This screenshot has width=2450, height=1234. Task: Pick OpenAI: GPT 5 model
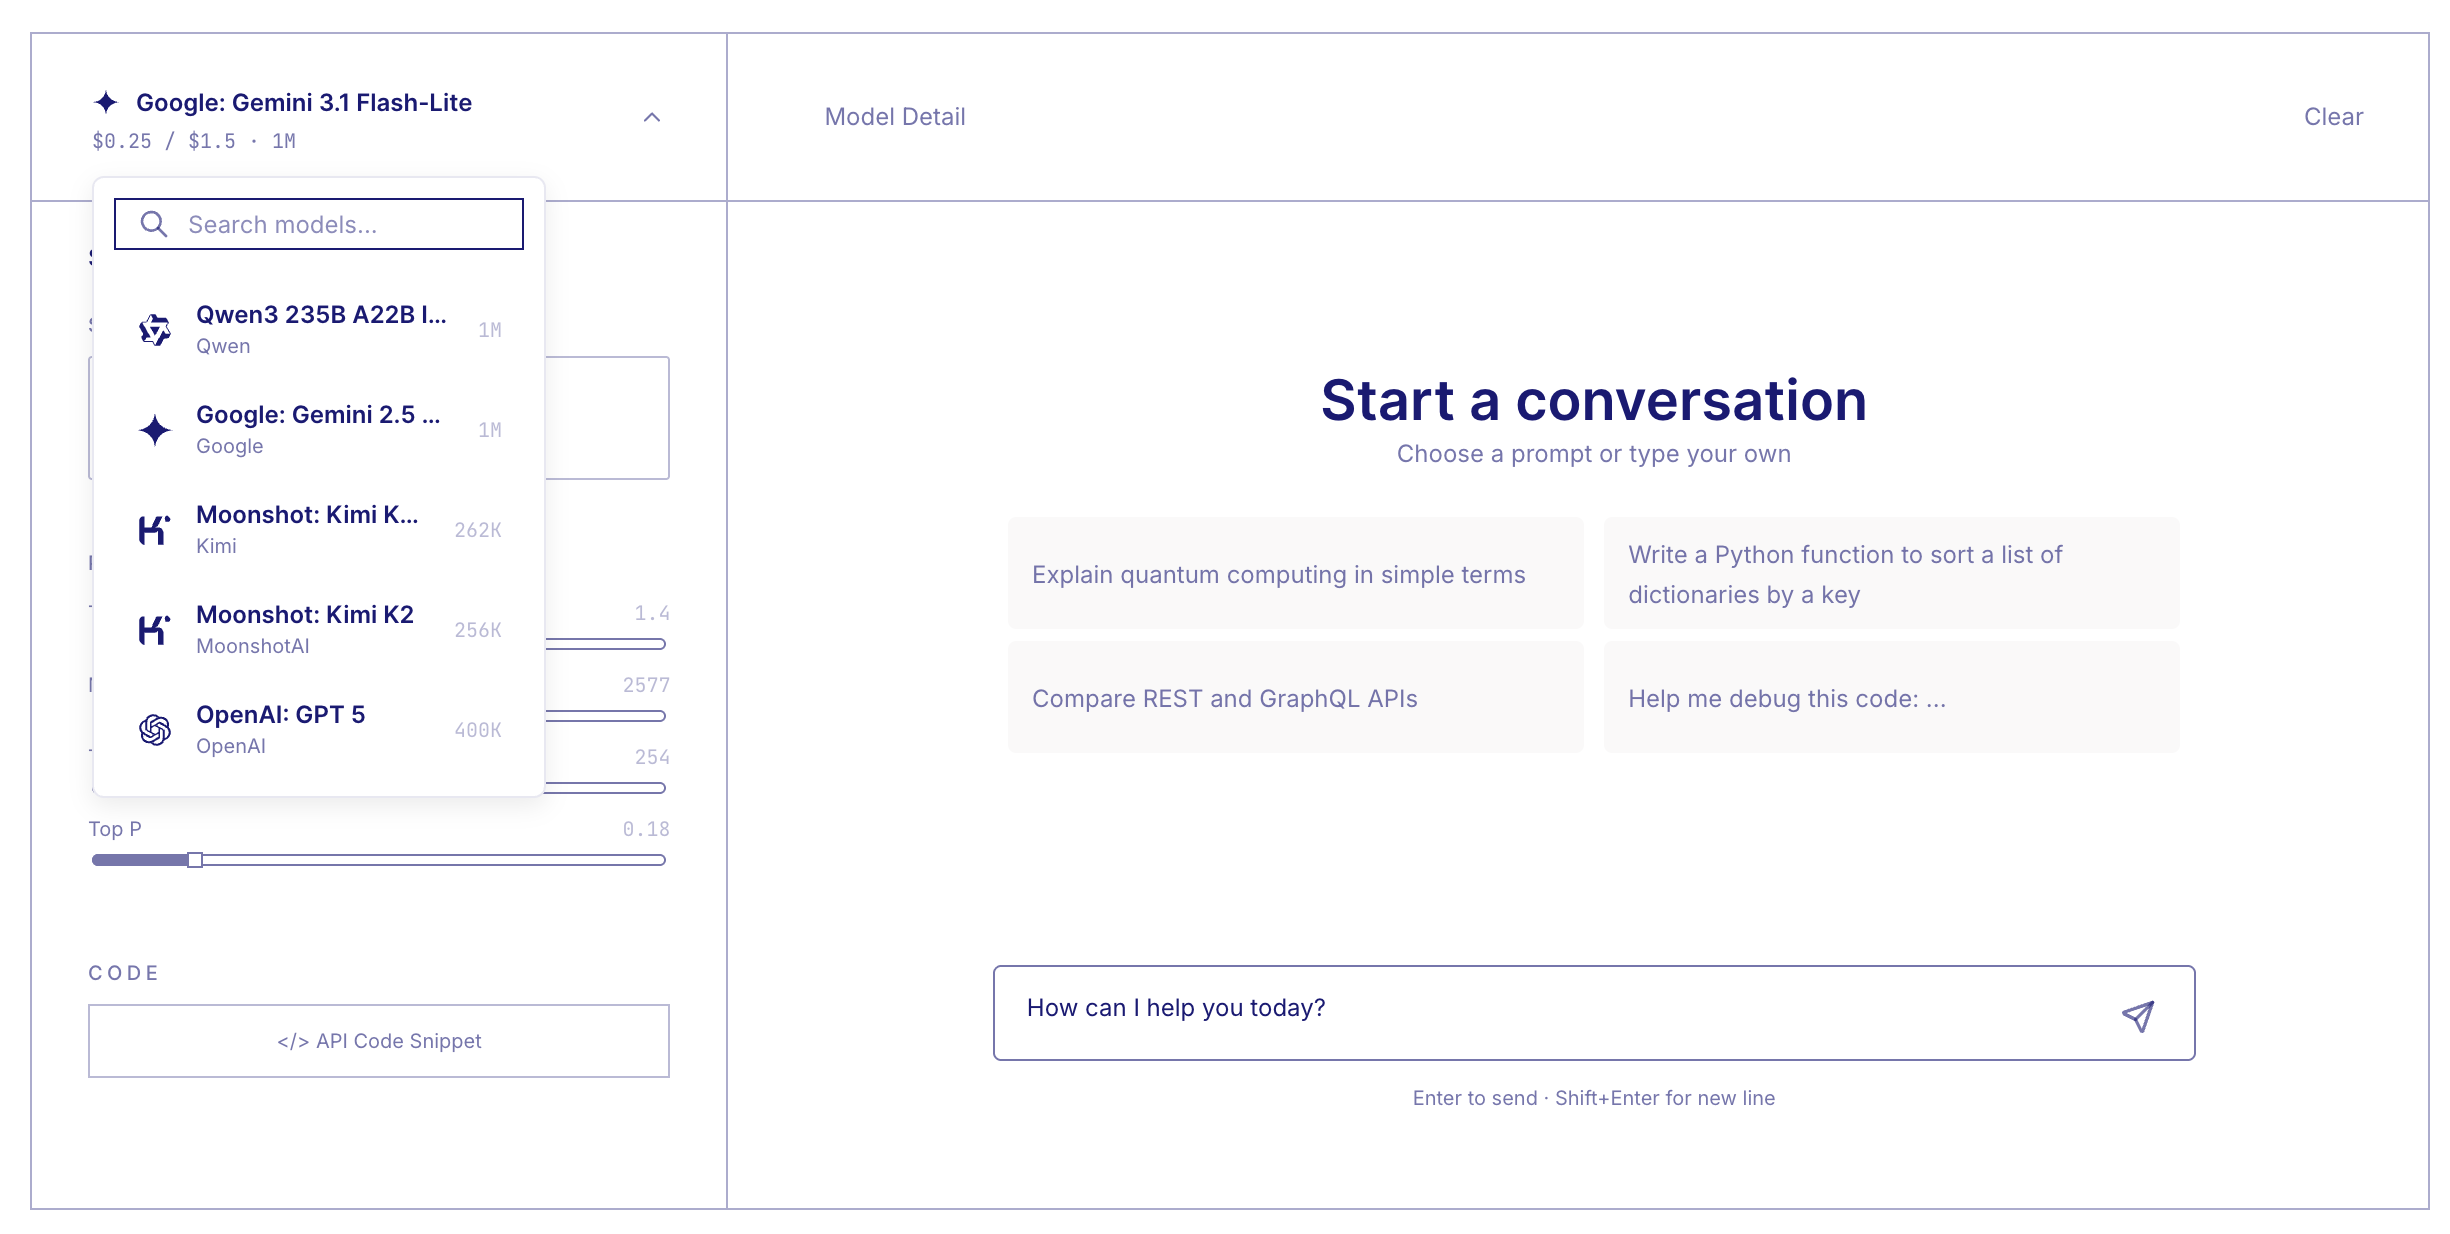click(x=320, y=729)
